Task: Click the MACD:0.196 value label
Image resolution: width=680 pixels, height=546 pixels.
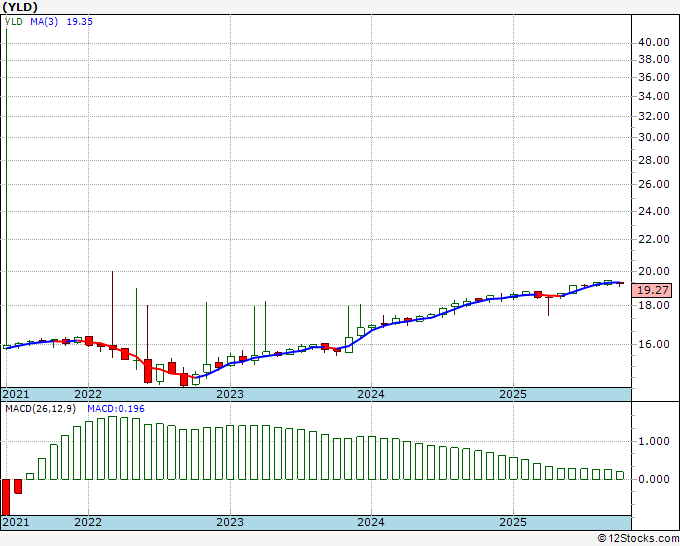Action: coord(116,409)
